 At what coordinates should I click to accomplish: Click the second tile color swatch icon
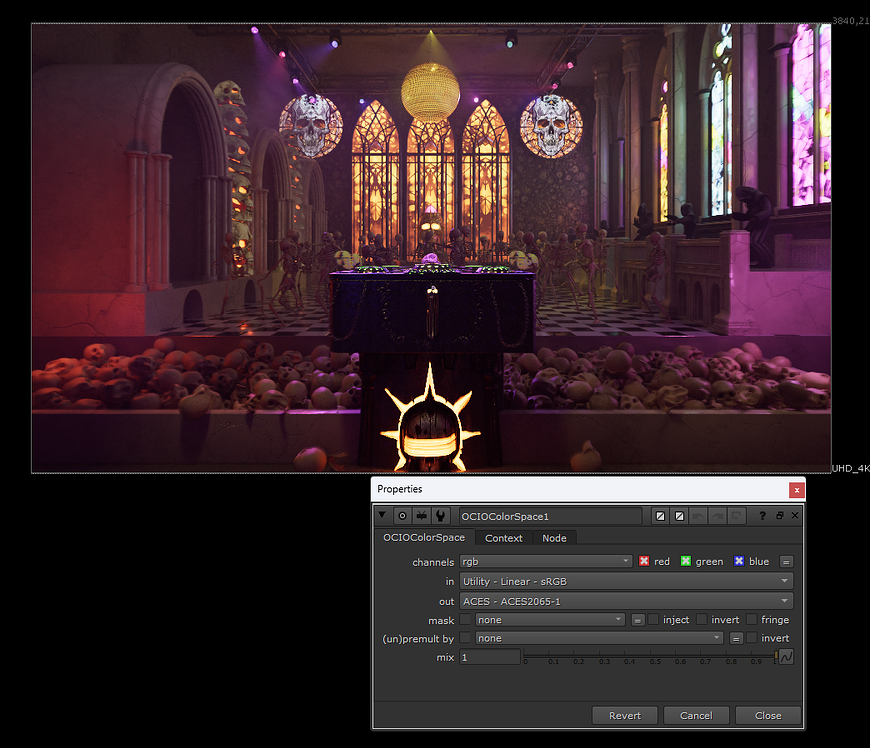pos(679,516)
